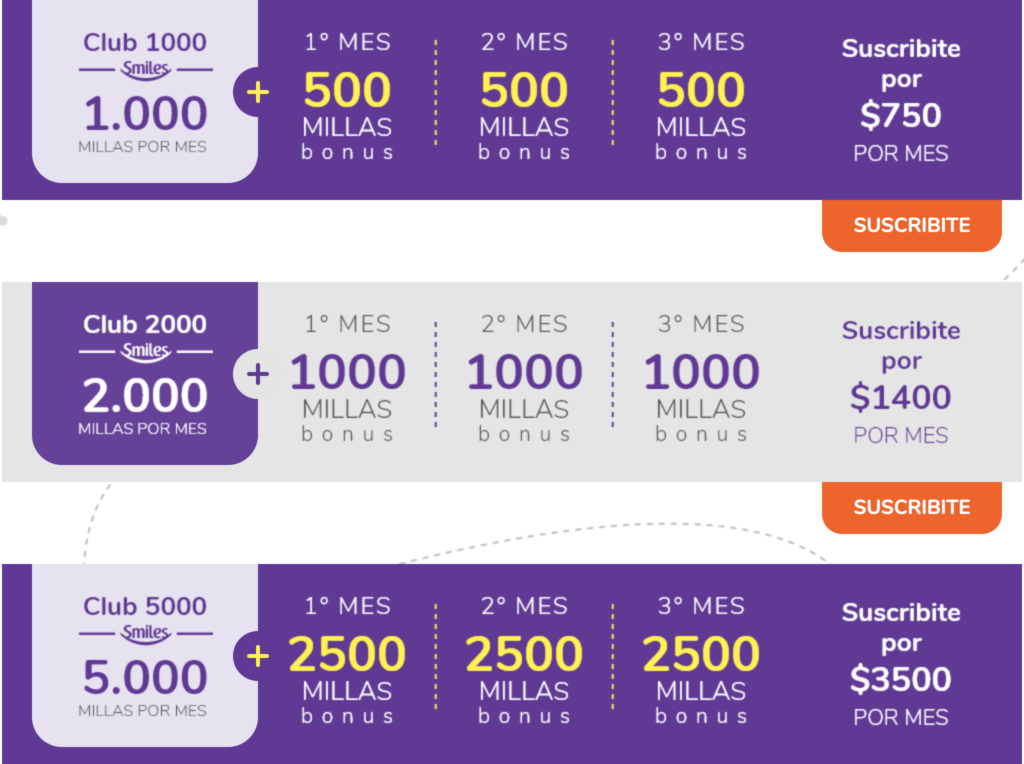Click the 1.000 millas por mes text
1024x764 pixels.
[x=144, y=124]
